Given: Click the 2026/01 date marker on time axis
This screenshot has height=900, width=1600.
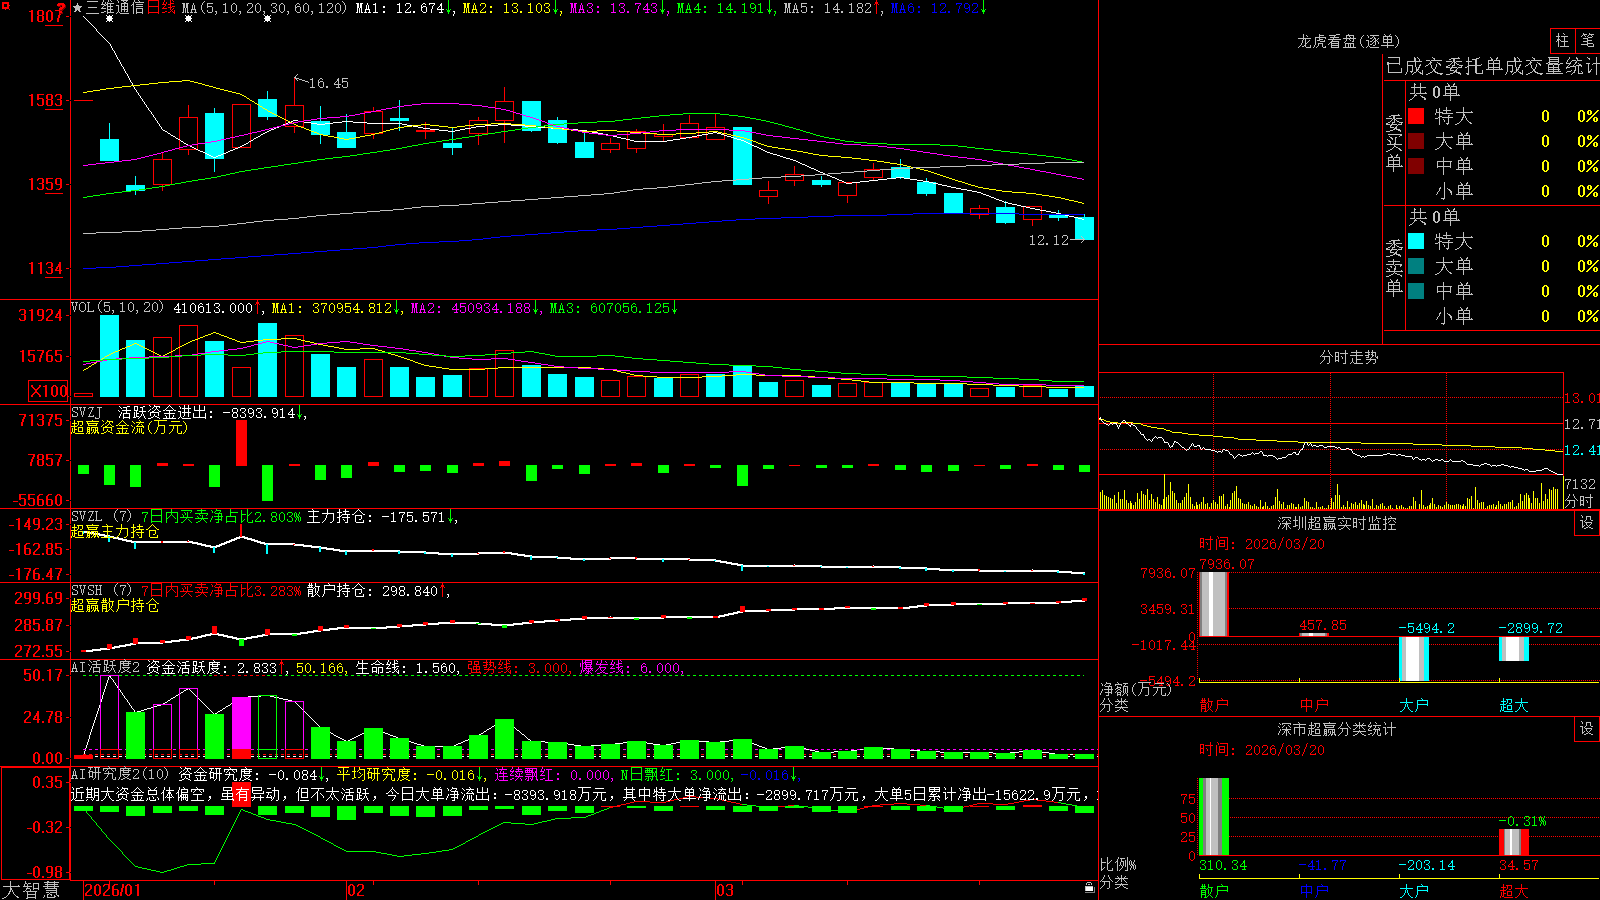Looking at the screenshot, I should click(x=113, y=890).
